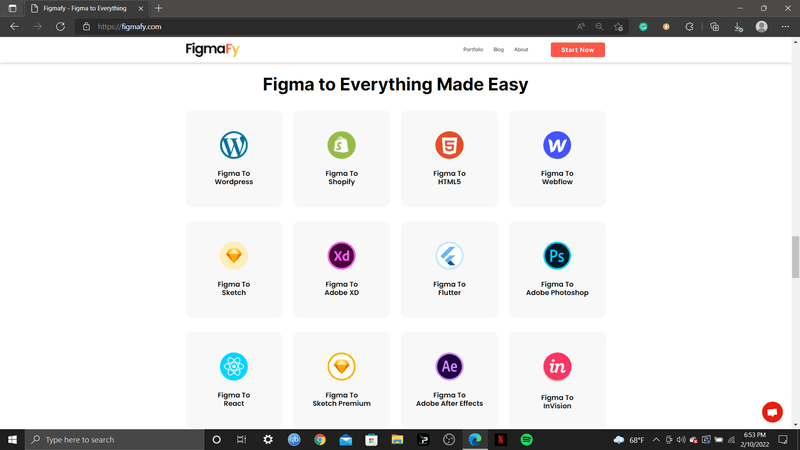800x450 pixels.
Task: Show hidden system tray icons
Action: point(656,439)
